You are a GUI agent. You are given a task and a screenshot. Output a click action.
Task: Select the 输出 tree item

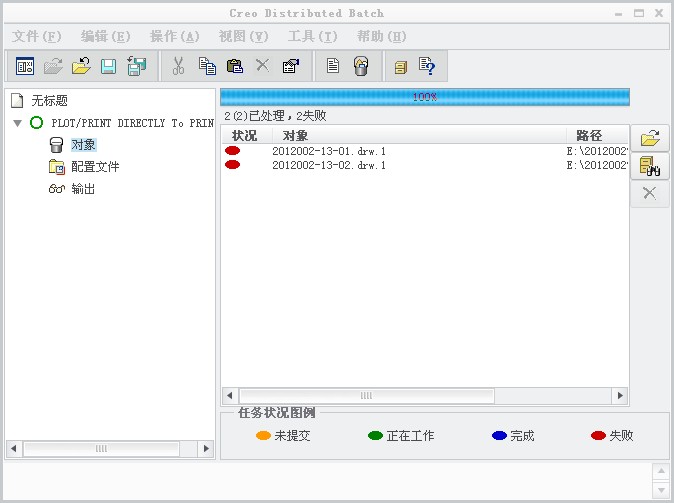point(83,189)
